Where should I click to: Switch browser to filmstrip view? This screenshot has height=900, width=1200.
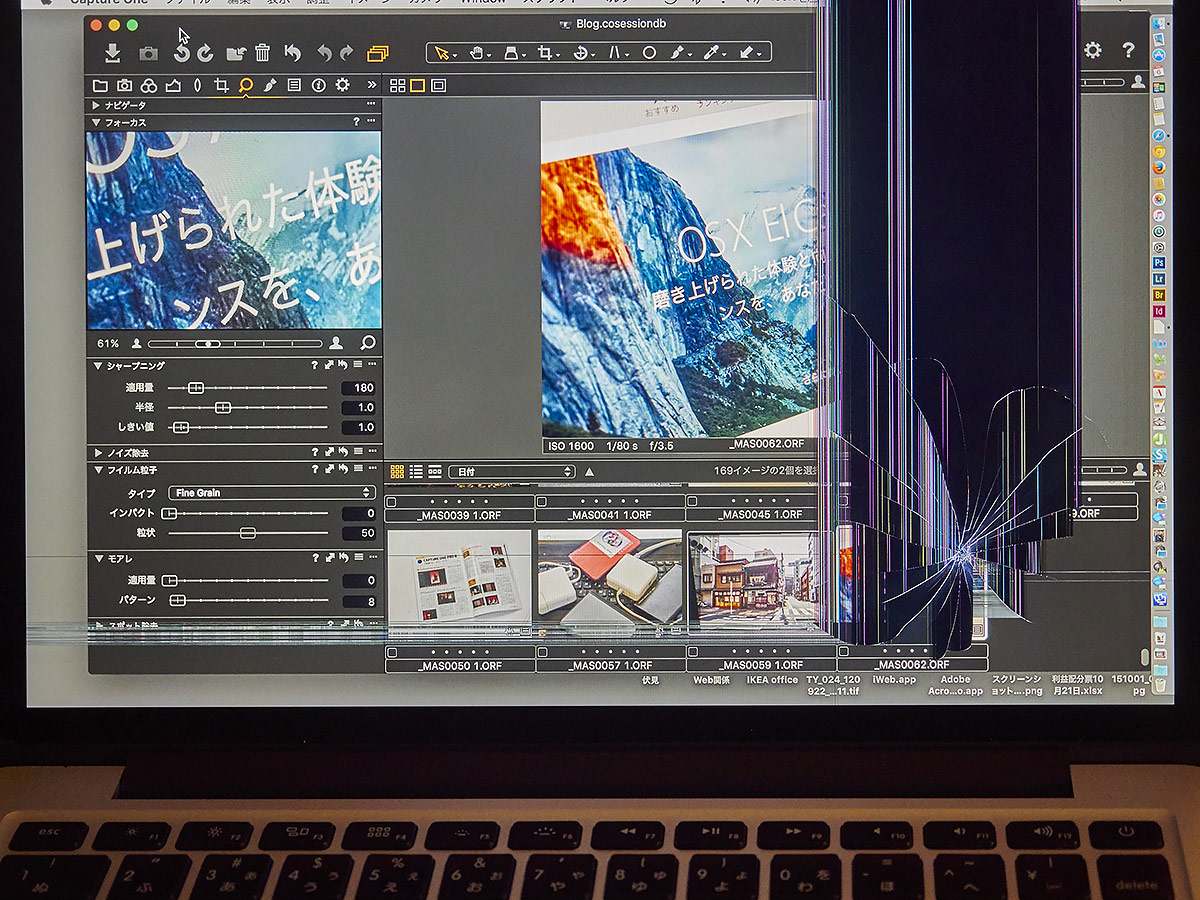pos(435,471)
